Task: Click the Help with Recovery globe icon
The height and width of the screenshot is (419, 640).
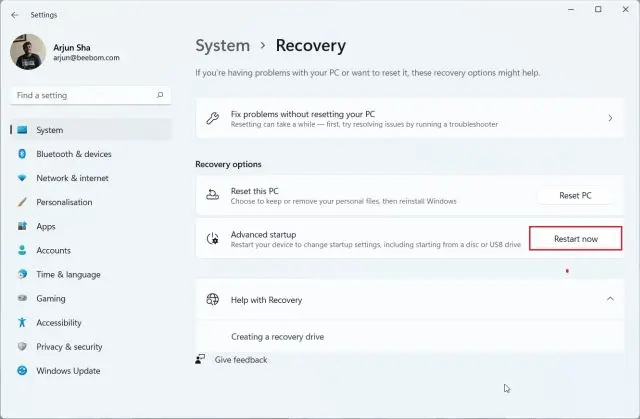Action: pyautogui.click(x=213, y=299)
